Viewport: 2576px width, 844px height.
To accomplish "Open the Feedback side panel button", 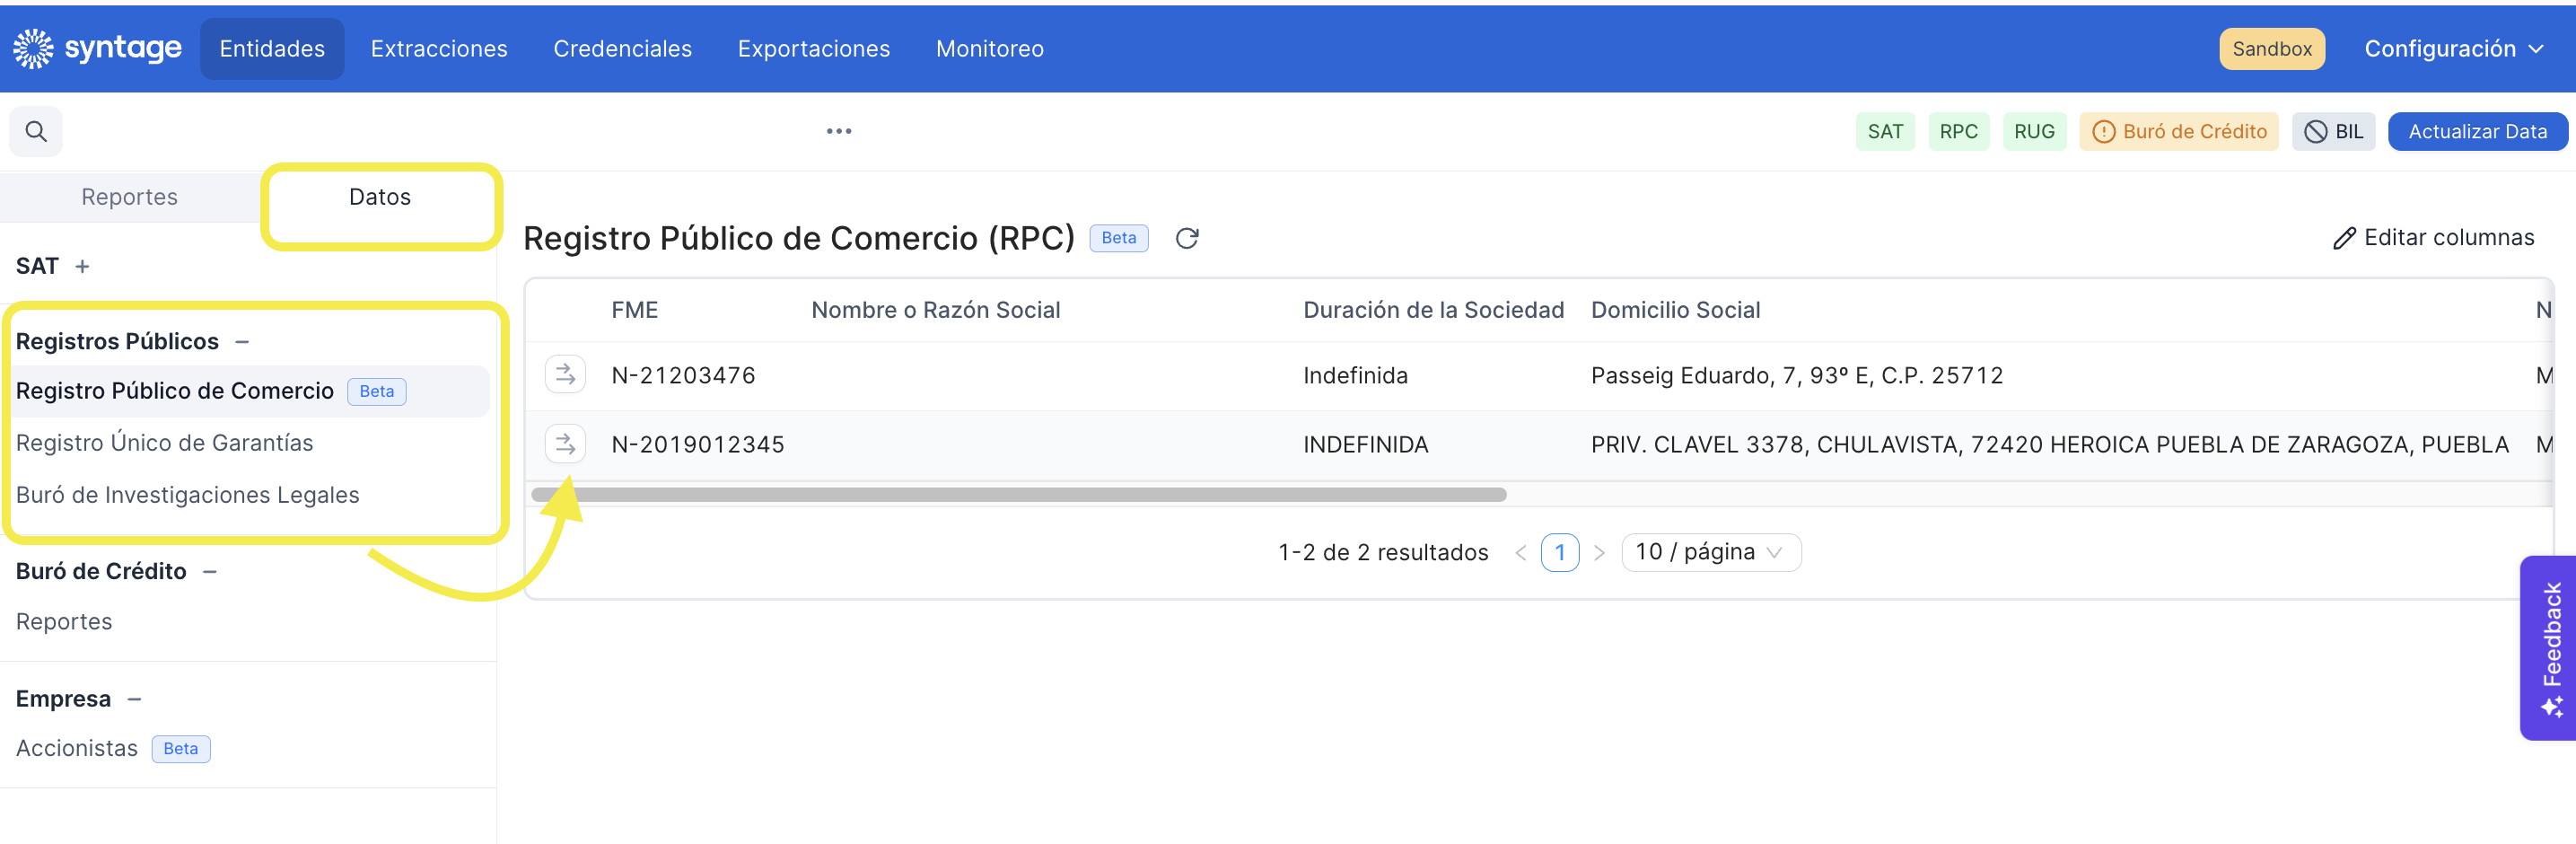I will pos(2548,648).
